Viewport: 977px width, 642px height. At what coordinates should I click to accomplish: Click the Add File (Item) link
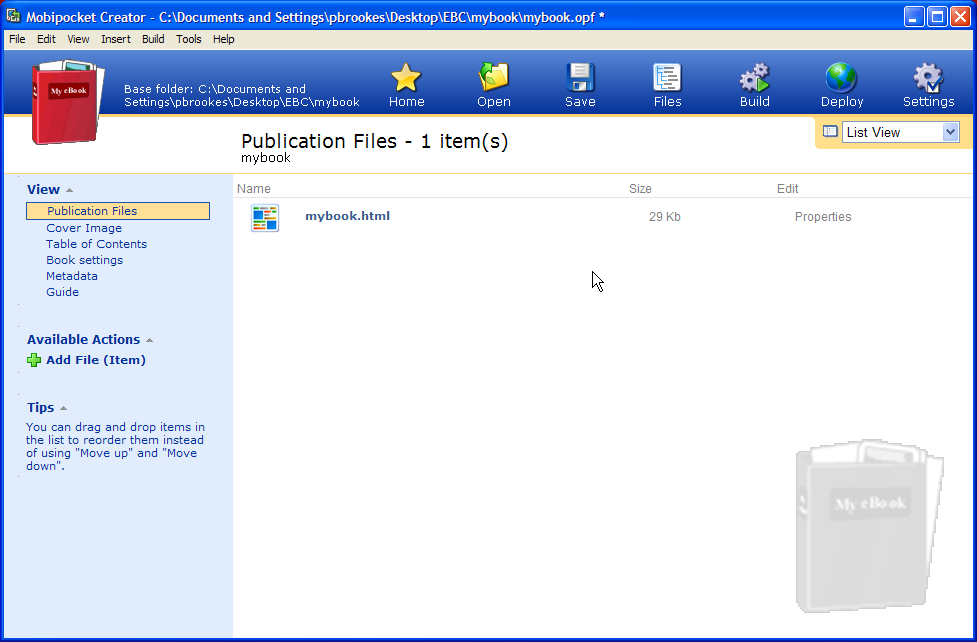click(96, 360)
